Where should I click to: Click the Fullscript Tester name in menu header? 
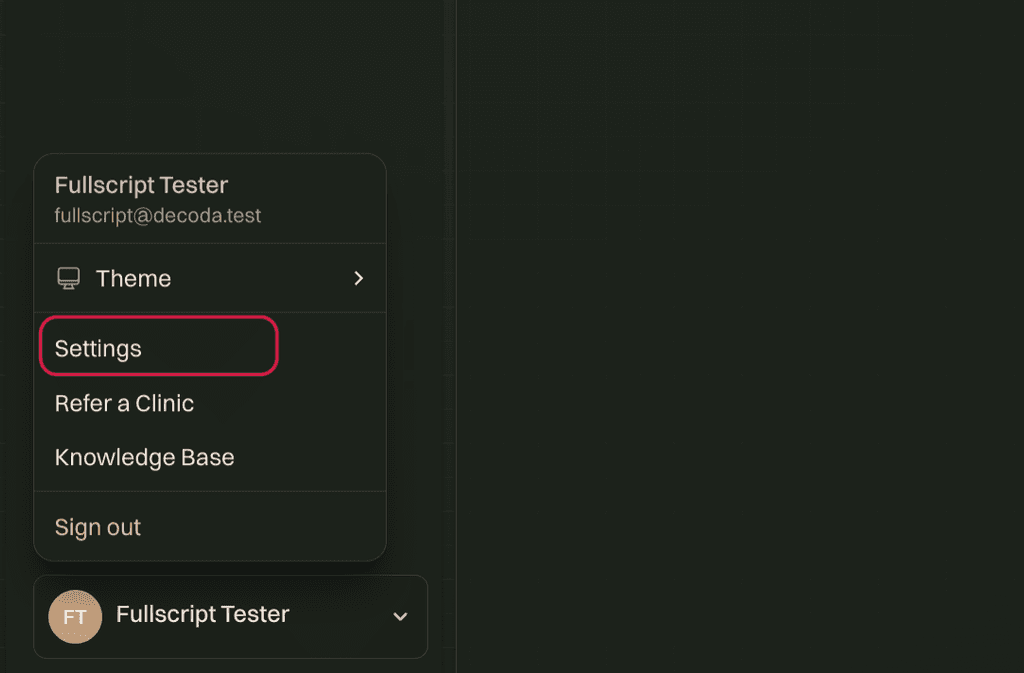click(141, 185)
